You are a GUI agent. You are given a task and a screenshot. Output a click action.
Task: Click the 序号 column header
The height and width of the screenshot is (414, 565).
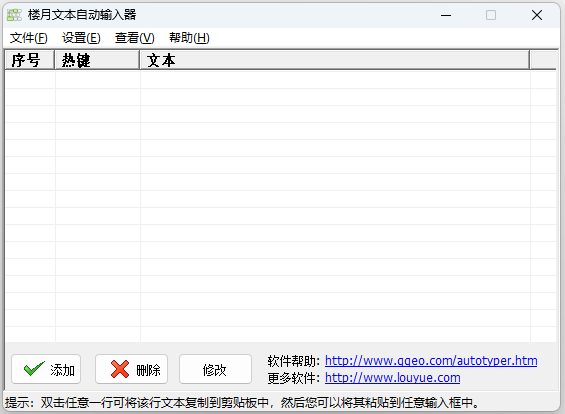(30, 60)
